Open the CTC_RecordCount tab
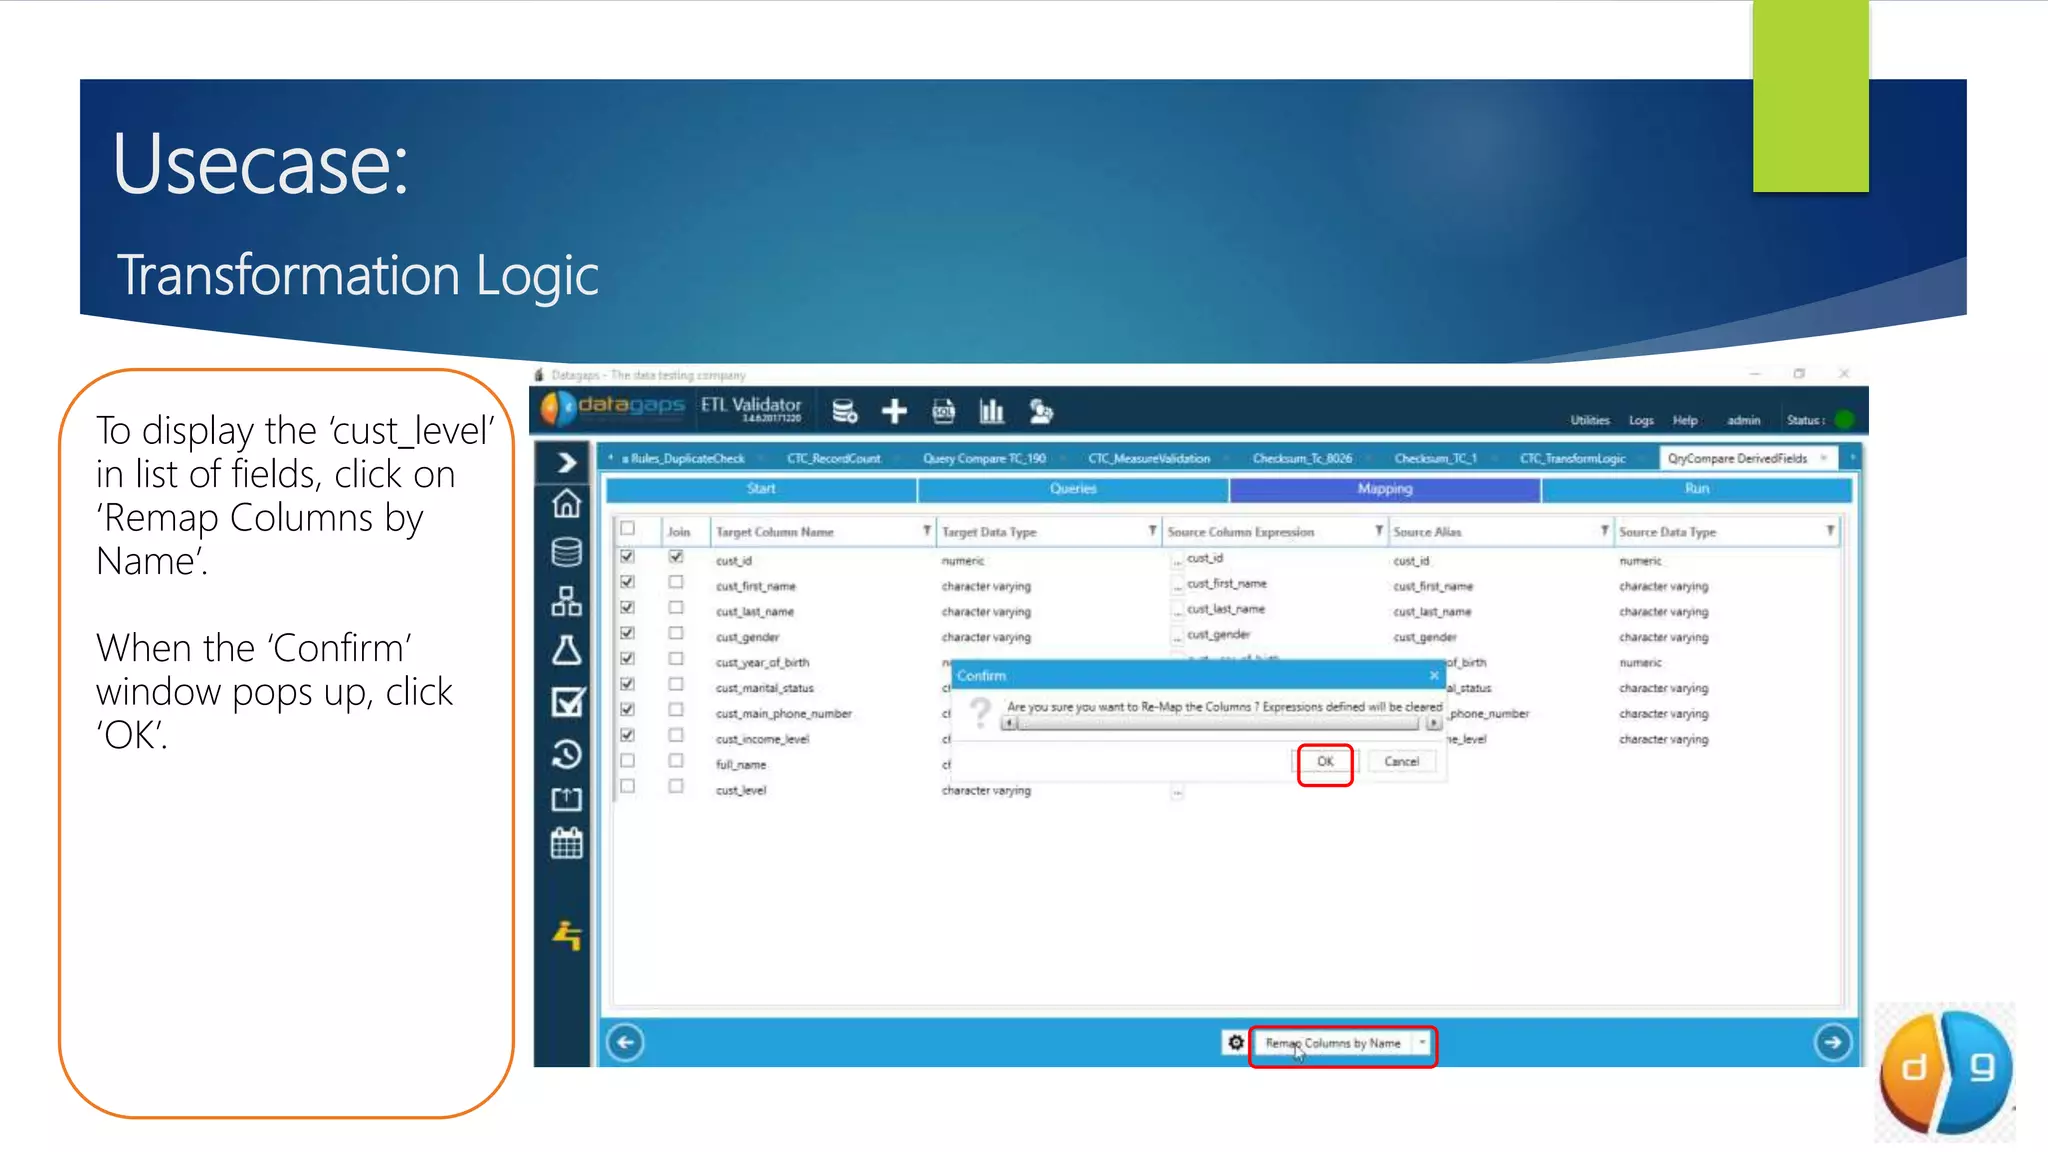 pyautogui.click(x=833, y=459)
